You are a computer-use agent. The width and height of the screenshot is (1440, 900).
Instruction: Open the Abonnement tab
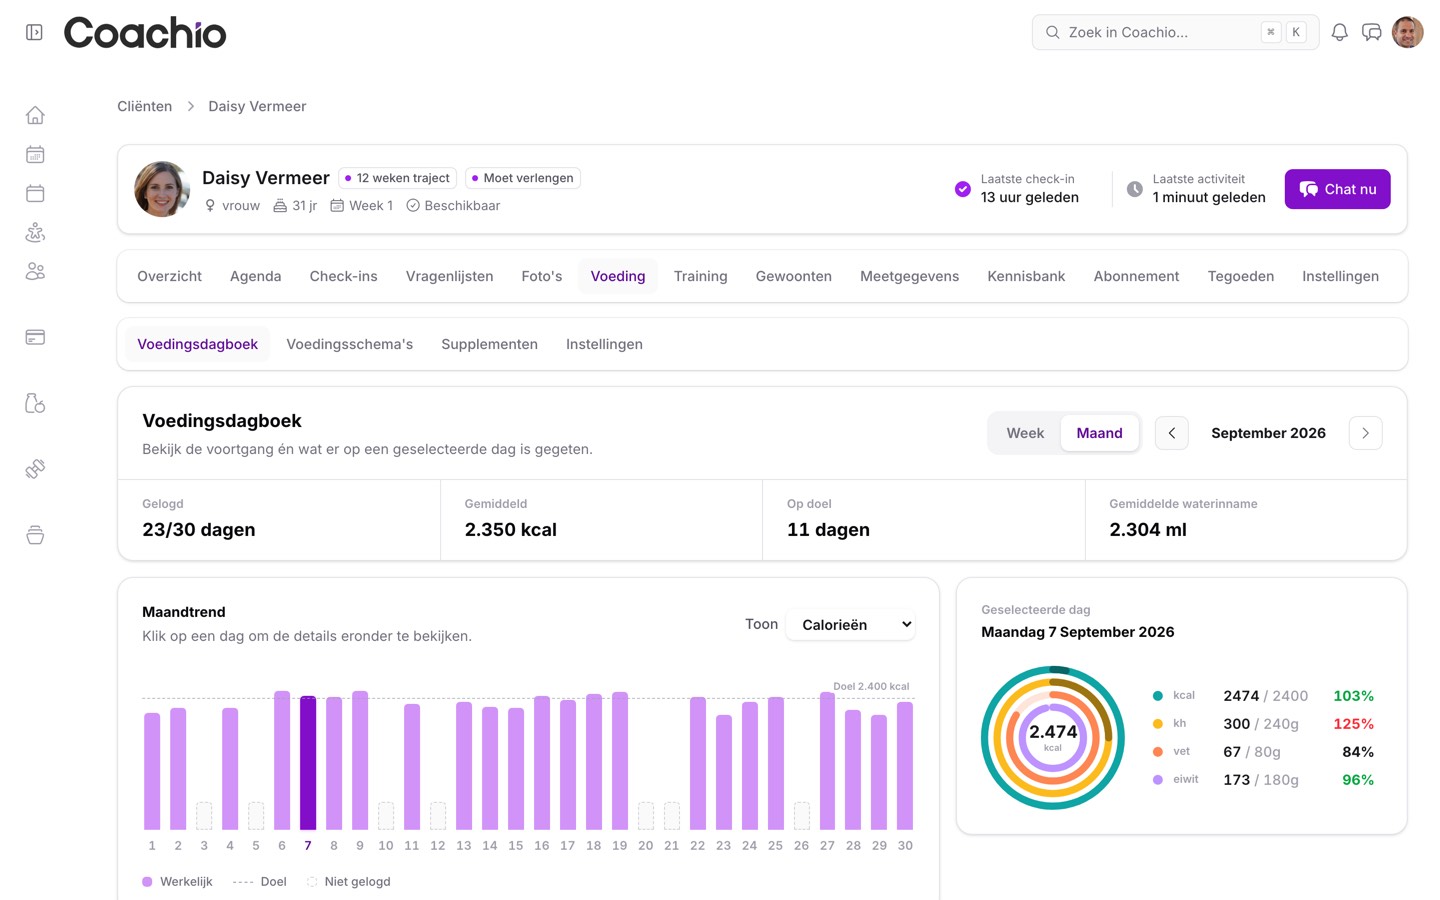1136,276
